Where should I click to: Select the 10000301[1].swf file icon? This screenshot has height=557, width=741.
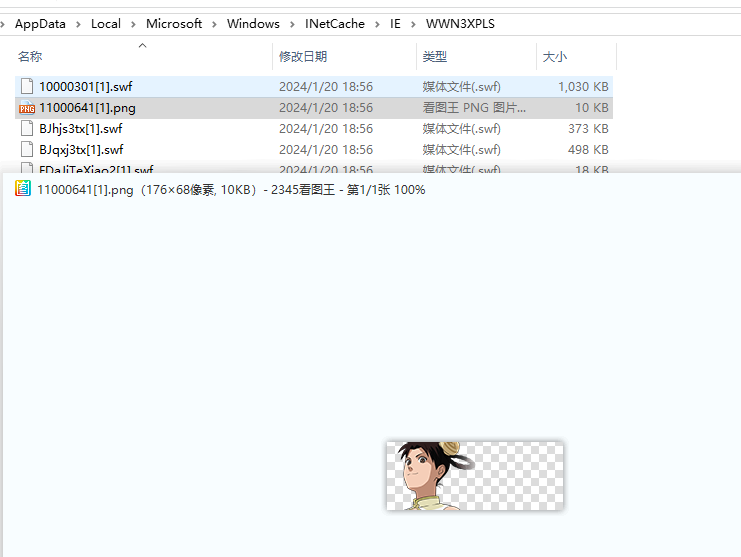27,86
